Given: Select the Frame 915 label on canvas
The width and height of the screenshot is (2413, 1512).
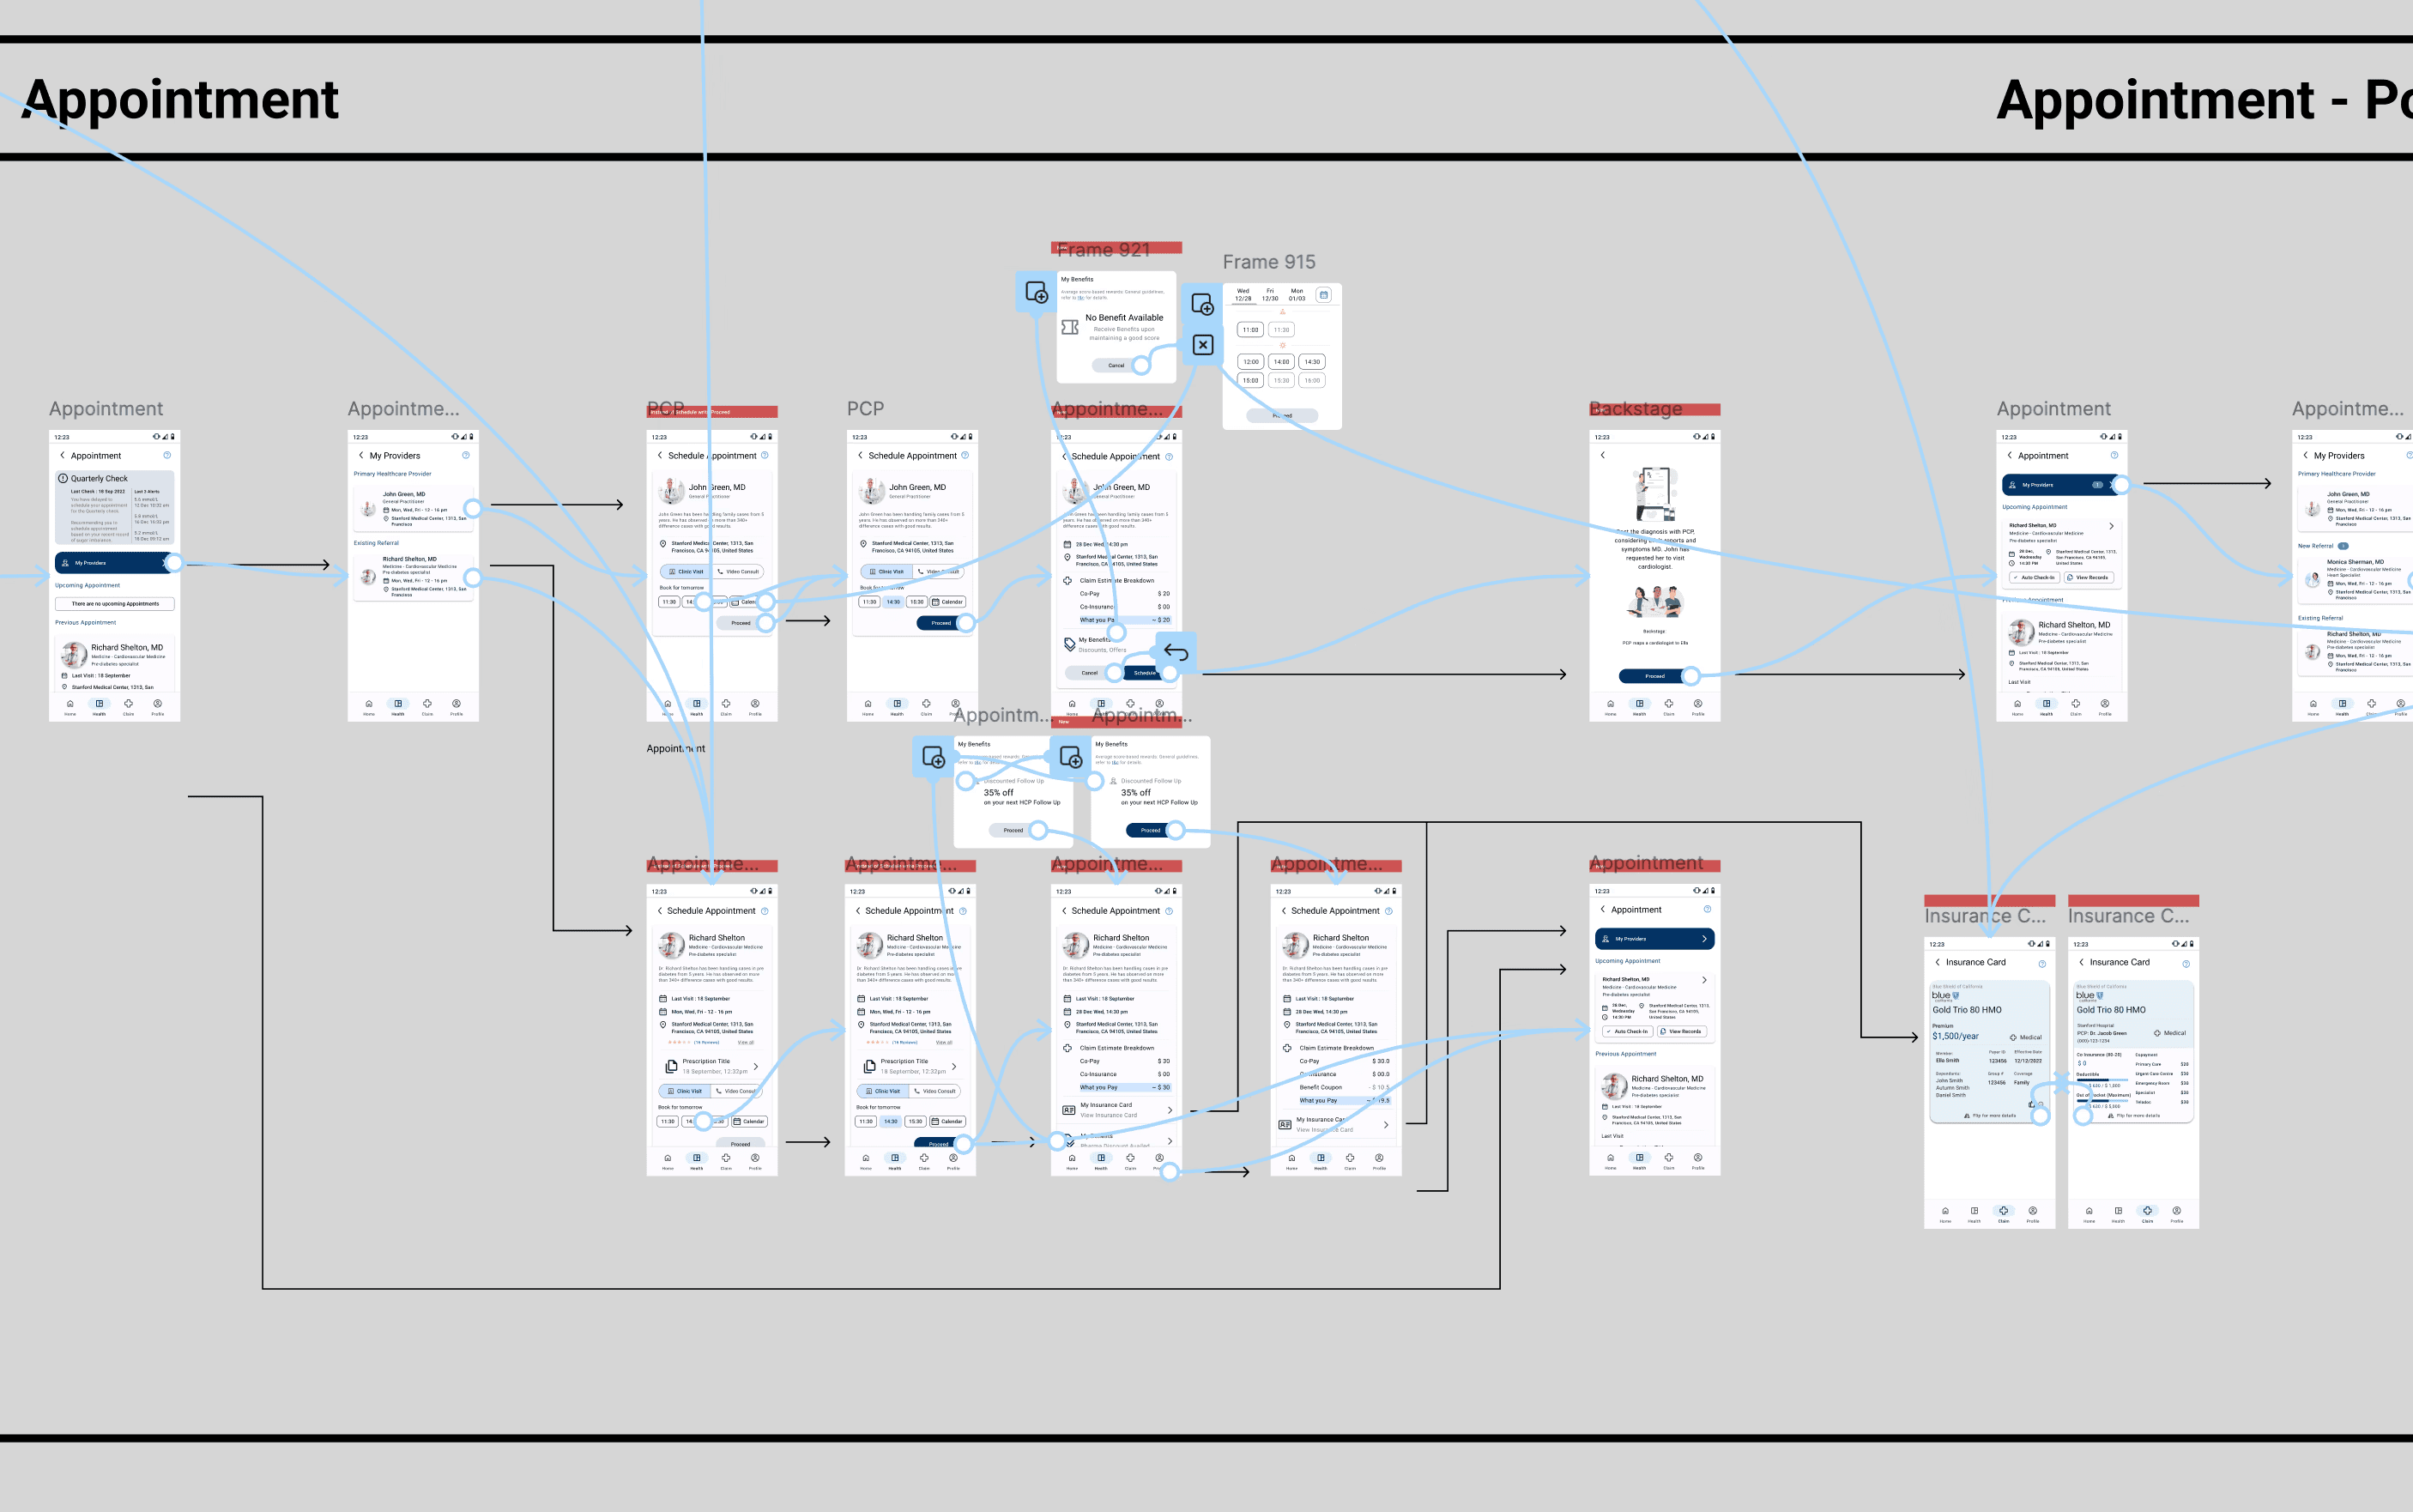Looking at the screenshot, I should coord(1268,262).
